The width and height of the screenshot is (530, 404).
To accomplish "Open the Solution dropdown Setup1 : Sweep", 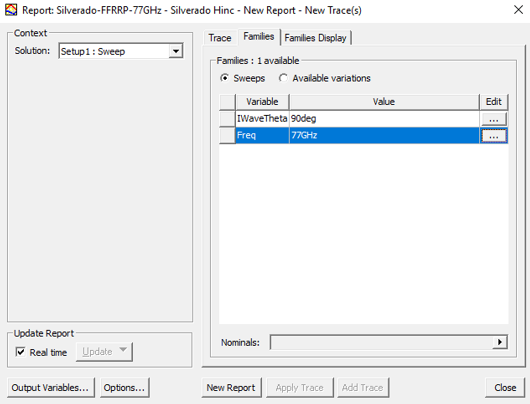I will [x=121, y=51].
